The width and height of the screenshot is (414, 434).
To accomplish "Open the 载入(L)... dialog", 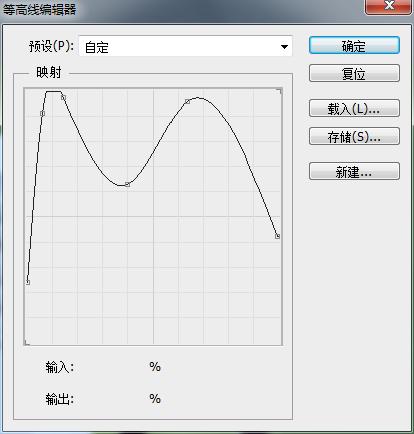I will coord(354,108).
